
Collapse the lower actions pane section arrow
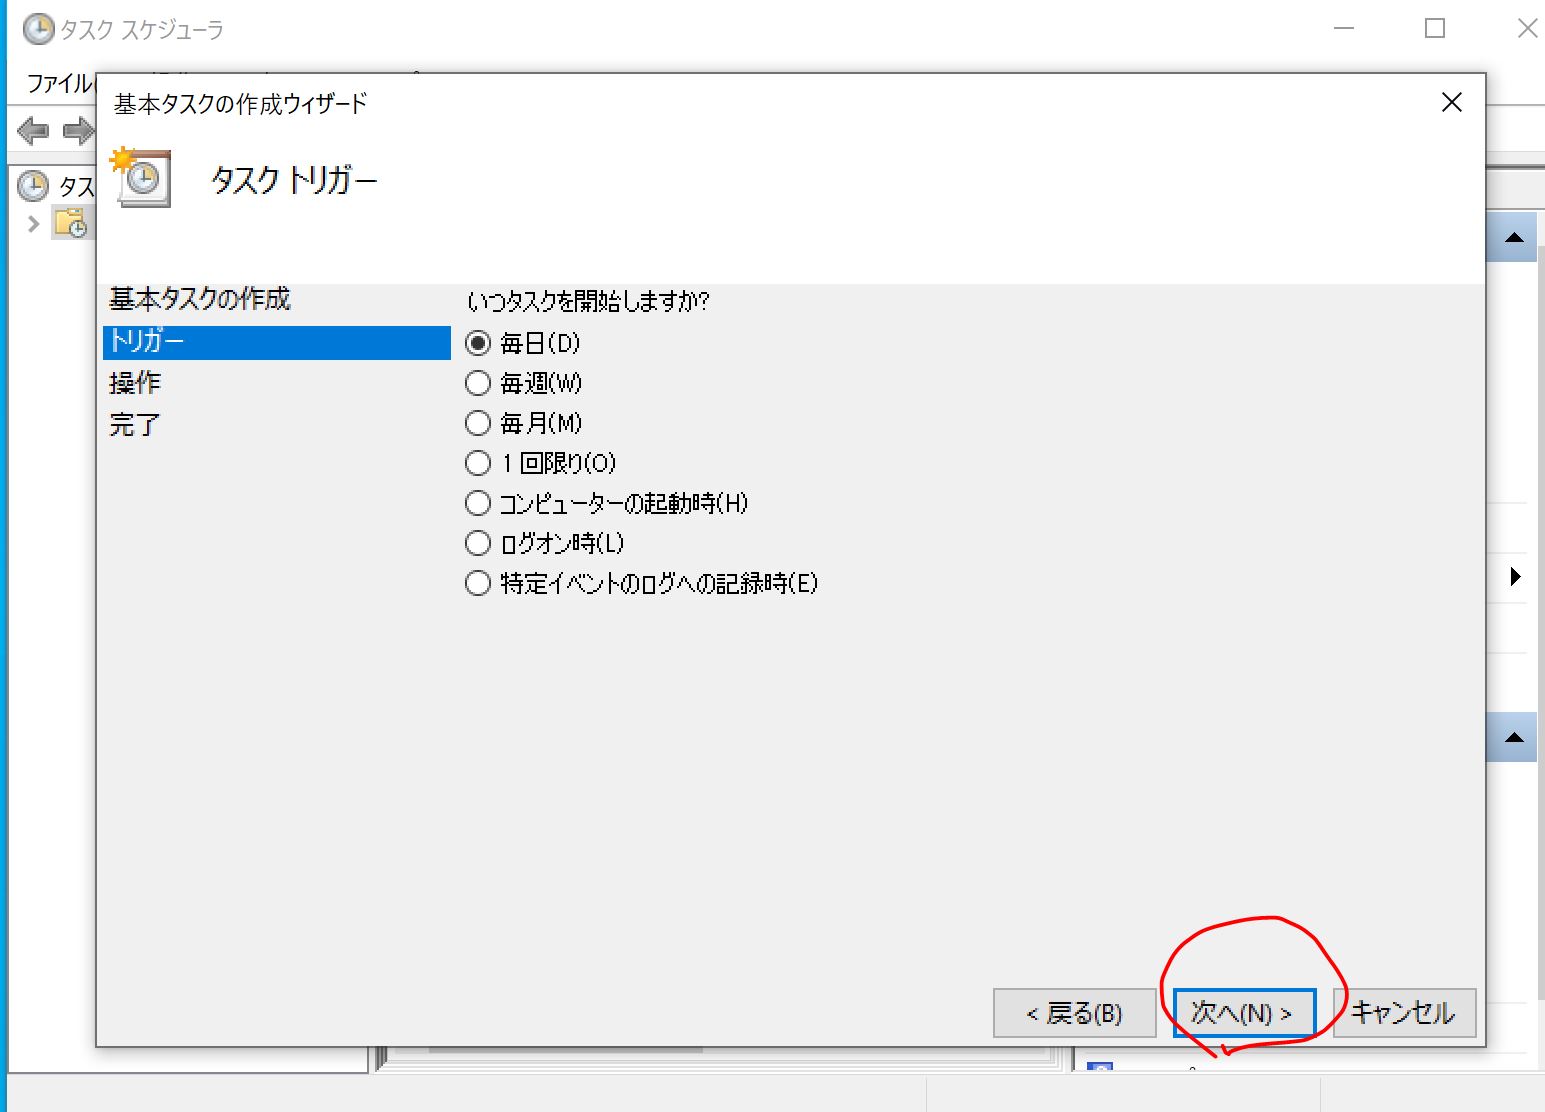1514,738
